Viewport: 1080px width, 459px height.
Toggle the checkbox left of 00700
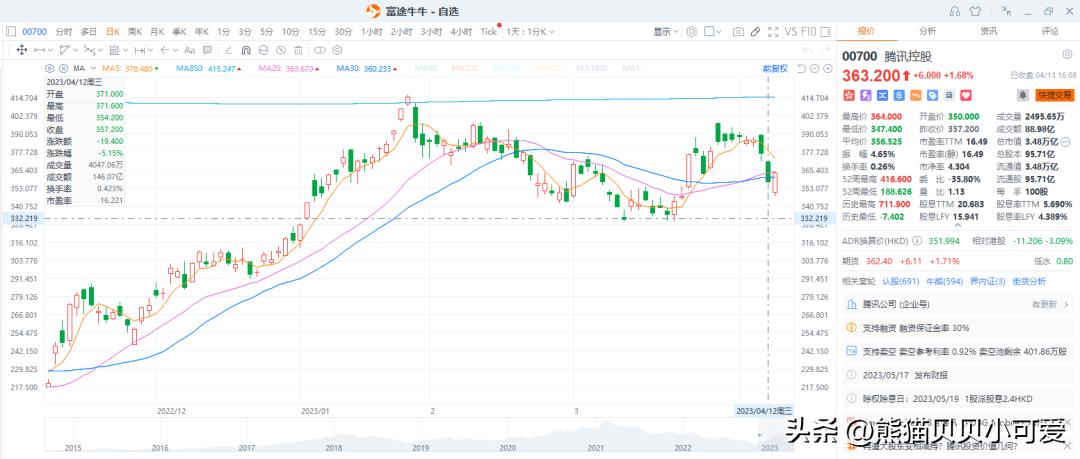point(11,32)
